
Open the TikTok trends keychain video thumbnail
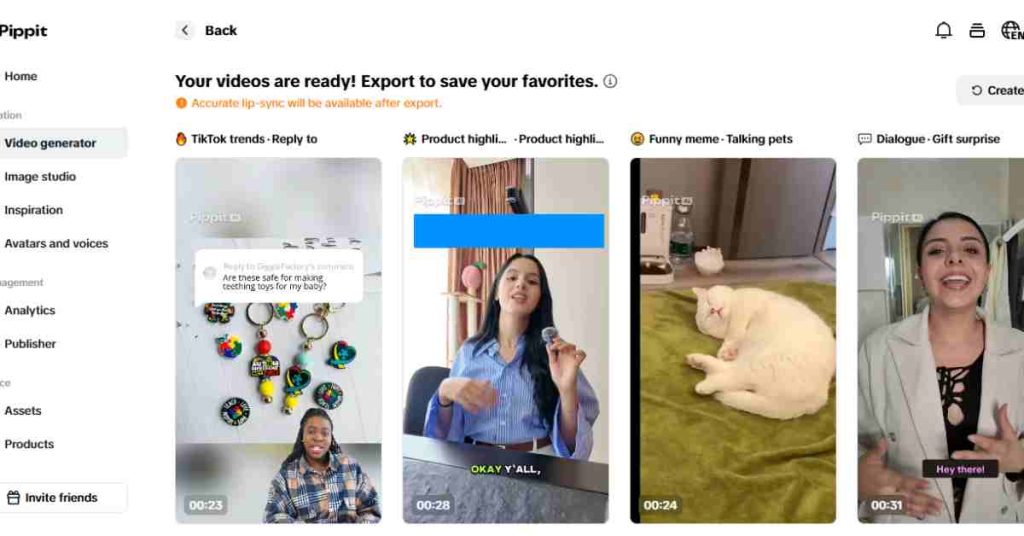278,340
